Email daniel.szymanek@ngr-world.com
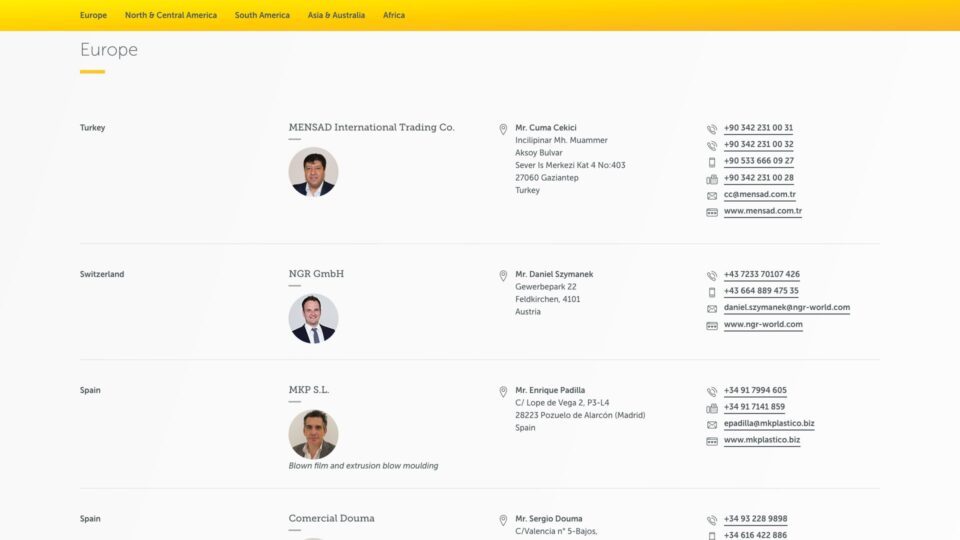The image size is (960, 540). [x=786, y=308]
